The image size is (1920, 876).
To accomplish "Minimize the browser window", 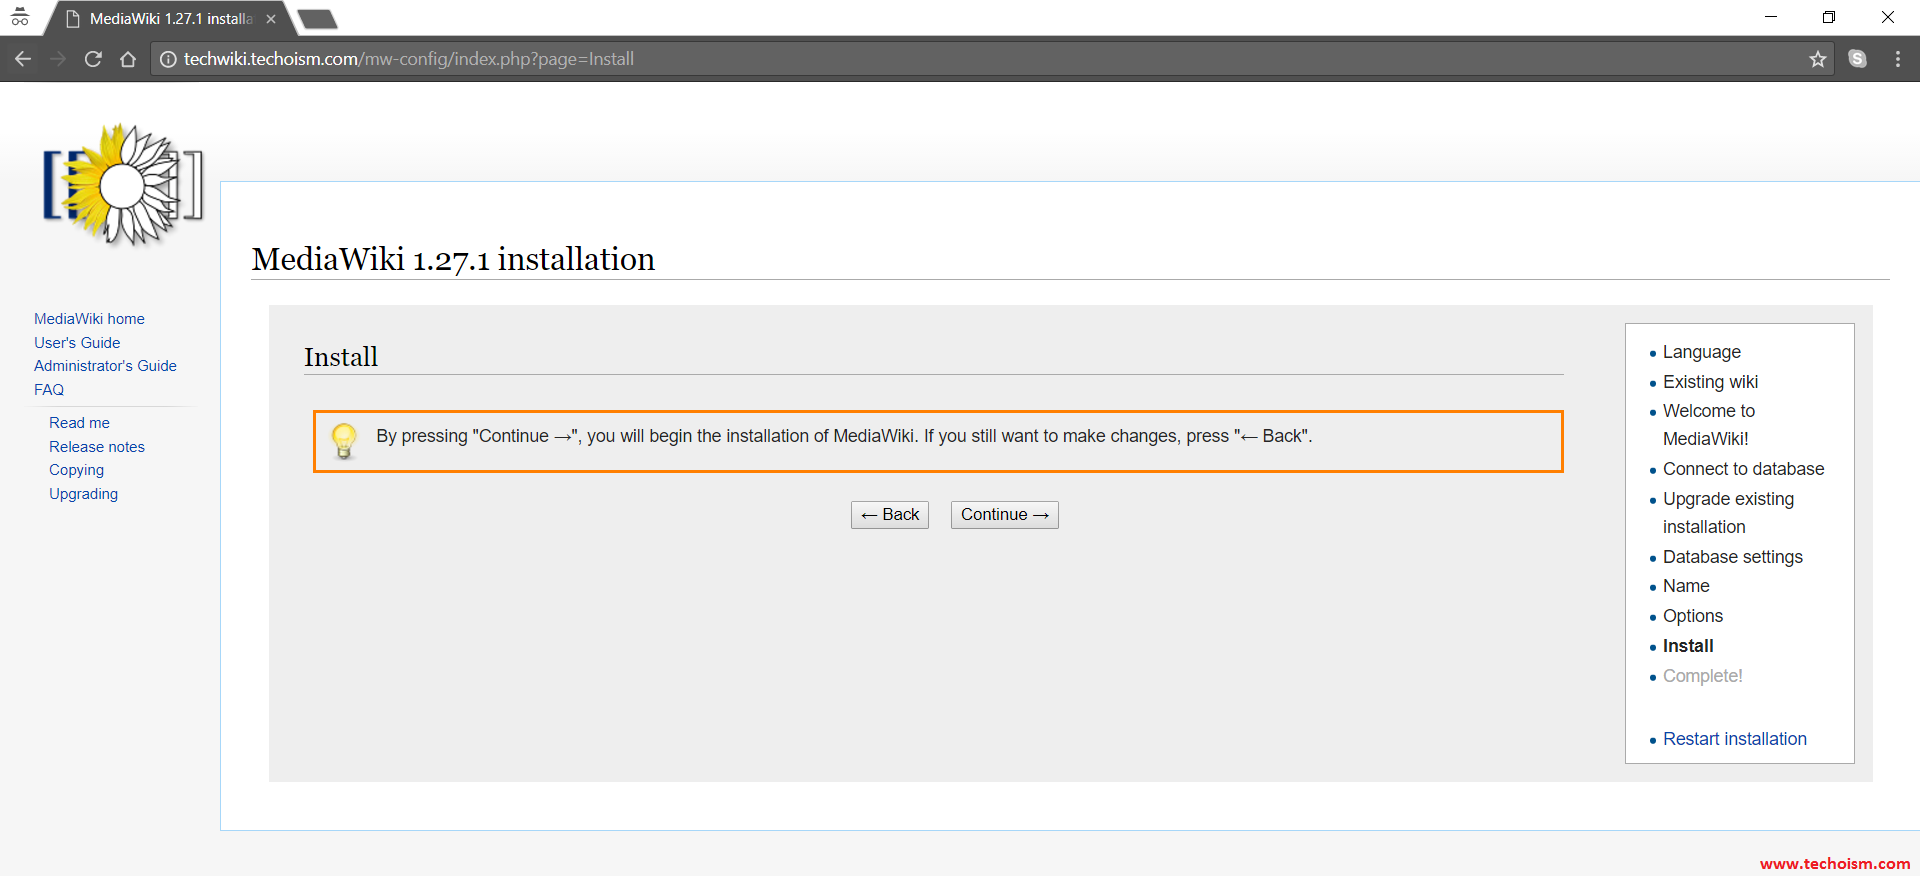I will click(x=1771, y=17).
